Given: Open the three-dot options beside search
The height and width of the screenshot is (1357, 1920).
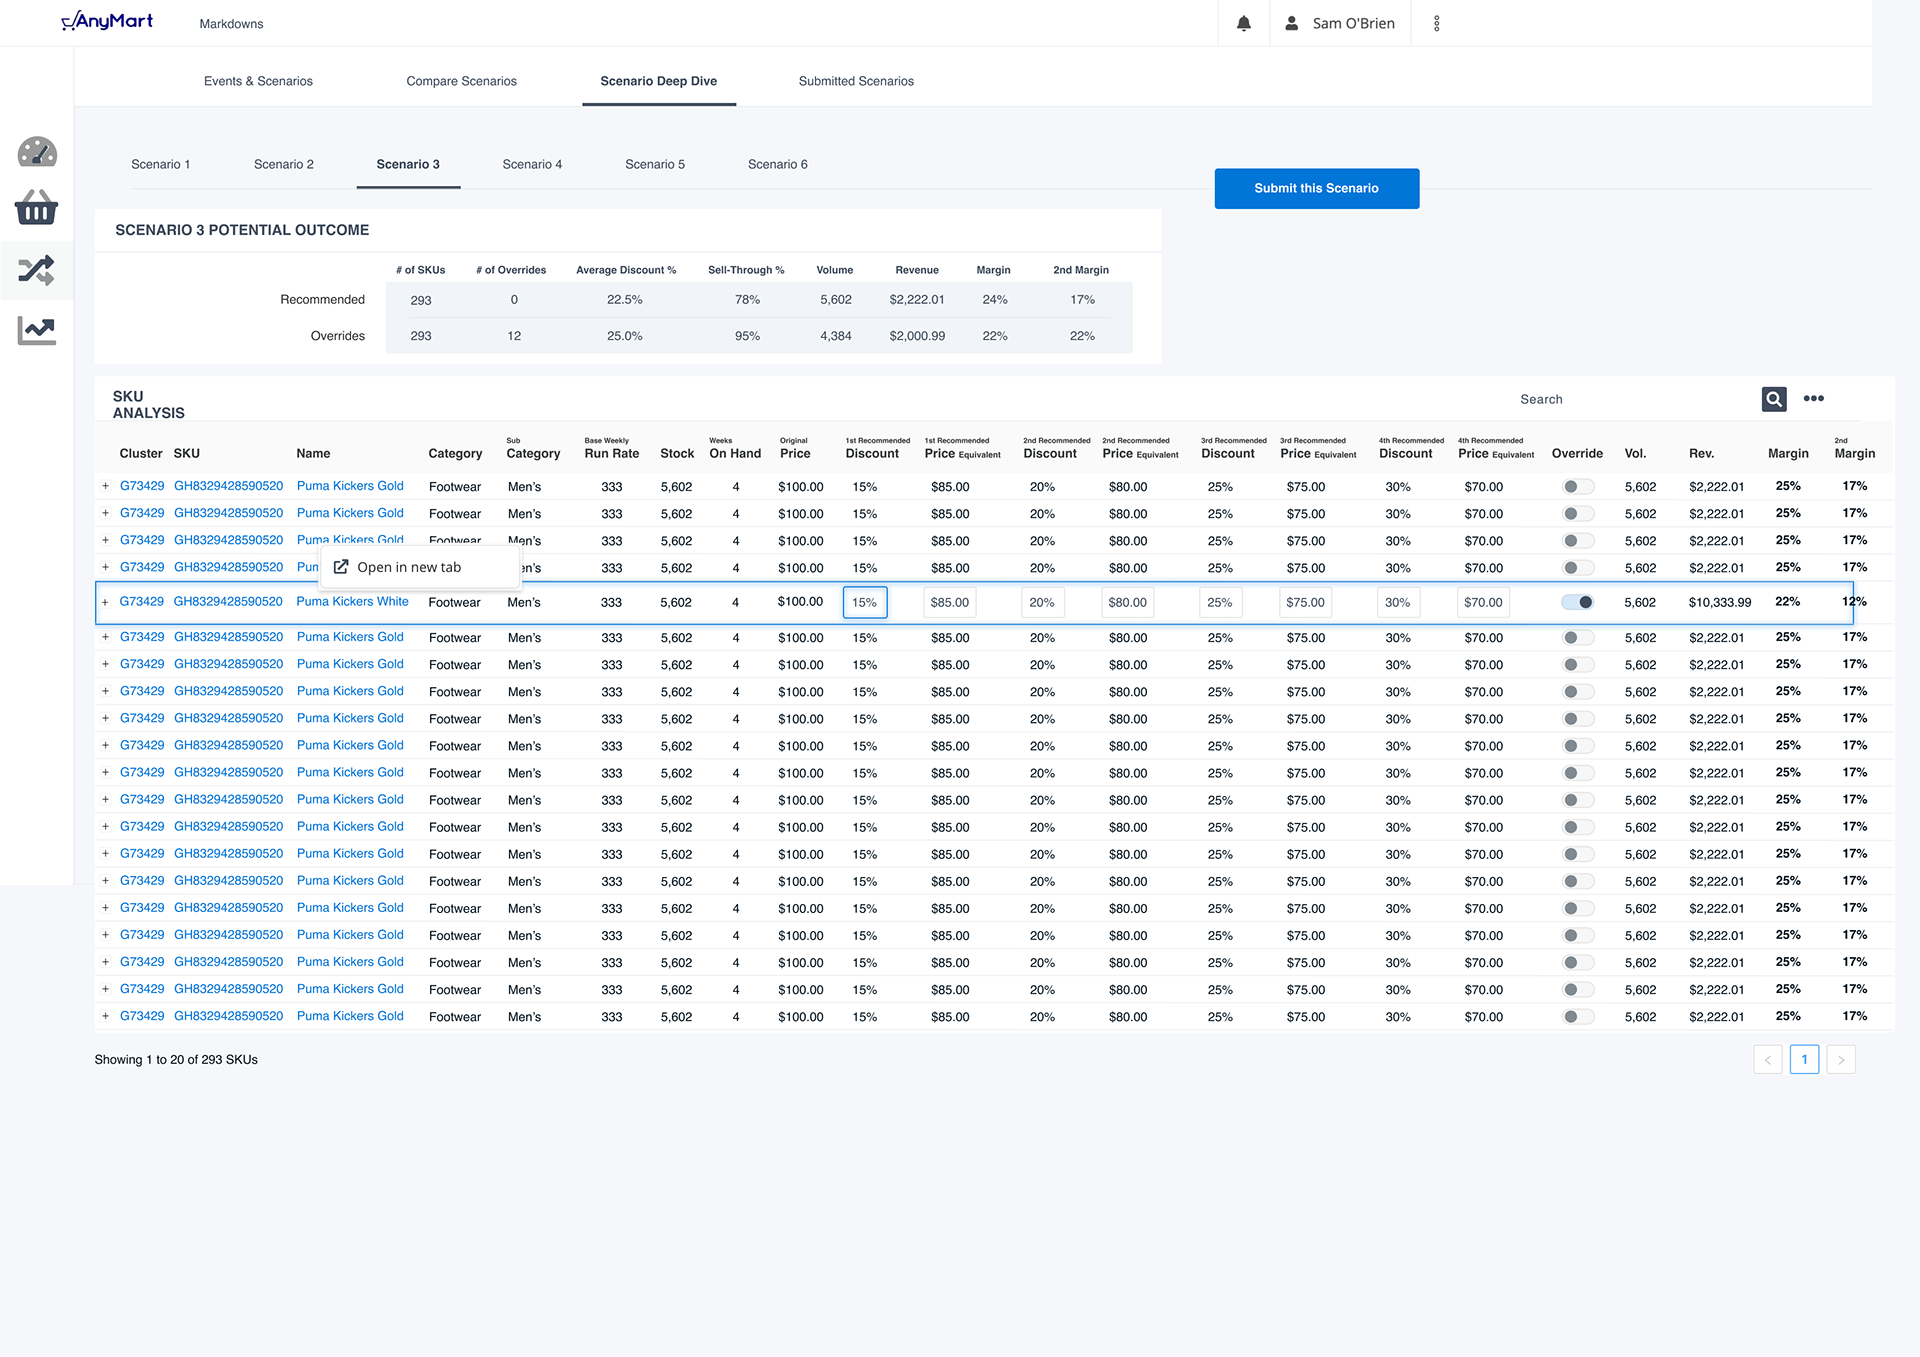Looking at the screenshot, I should point(1813,399).
